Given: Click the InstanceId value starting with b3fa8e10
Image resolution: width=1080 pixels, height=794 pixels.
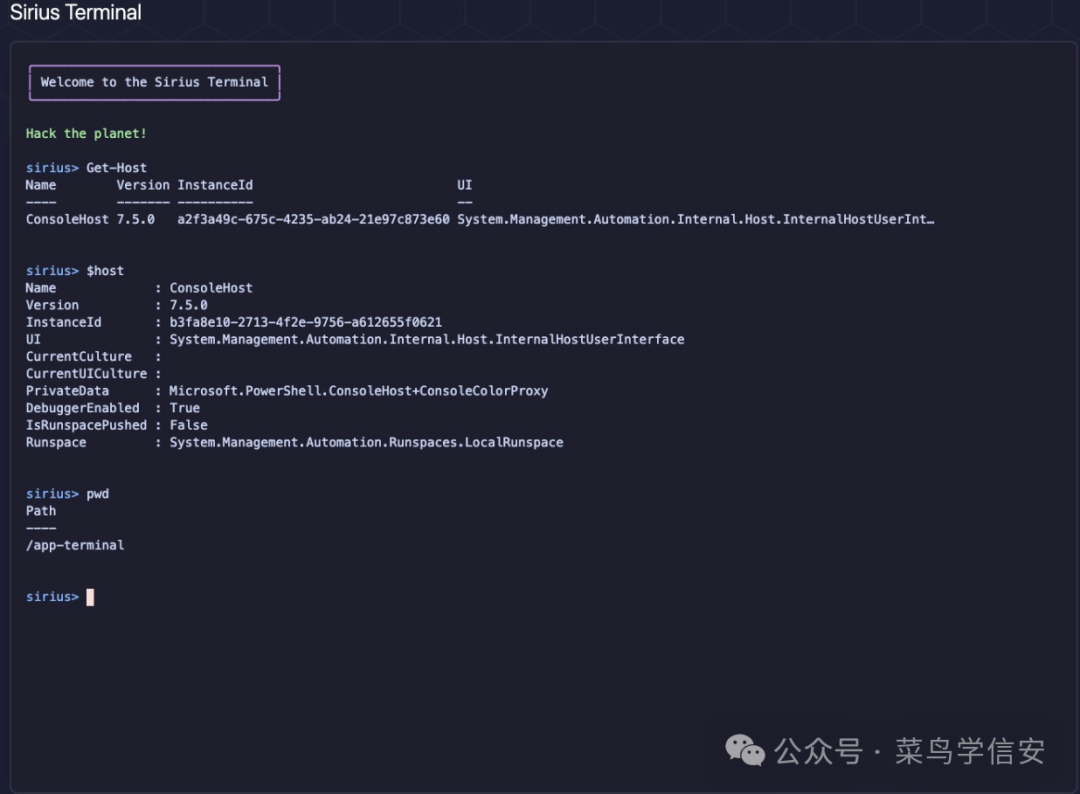Looking at the screenshot, I should coord(305,322).
